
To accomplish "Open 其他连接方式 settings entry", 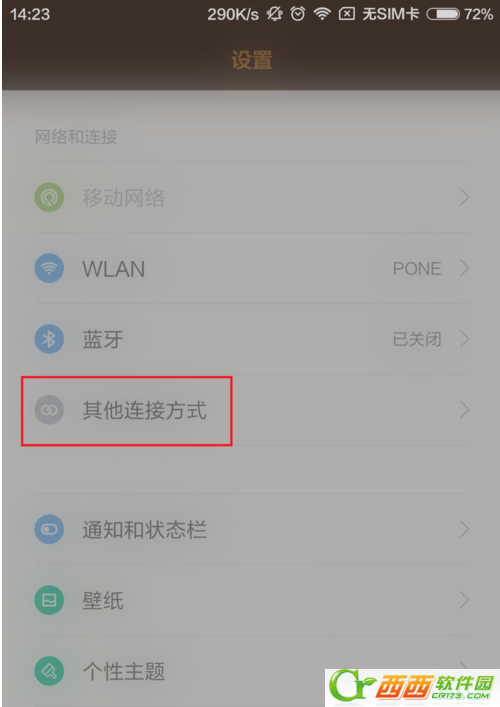I will [x=252, y=410].
